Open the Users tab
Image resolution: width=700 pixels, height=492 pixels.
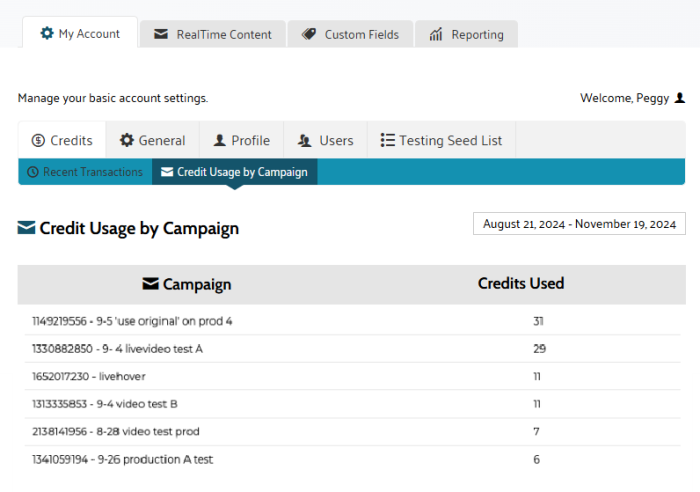pyautogui.click(x=325, y=141)
